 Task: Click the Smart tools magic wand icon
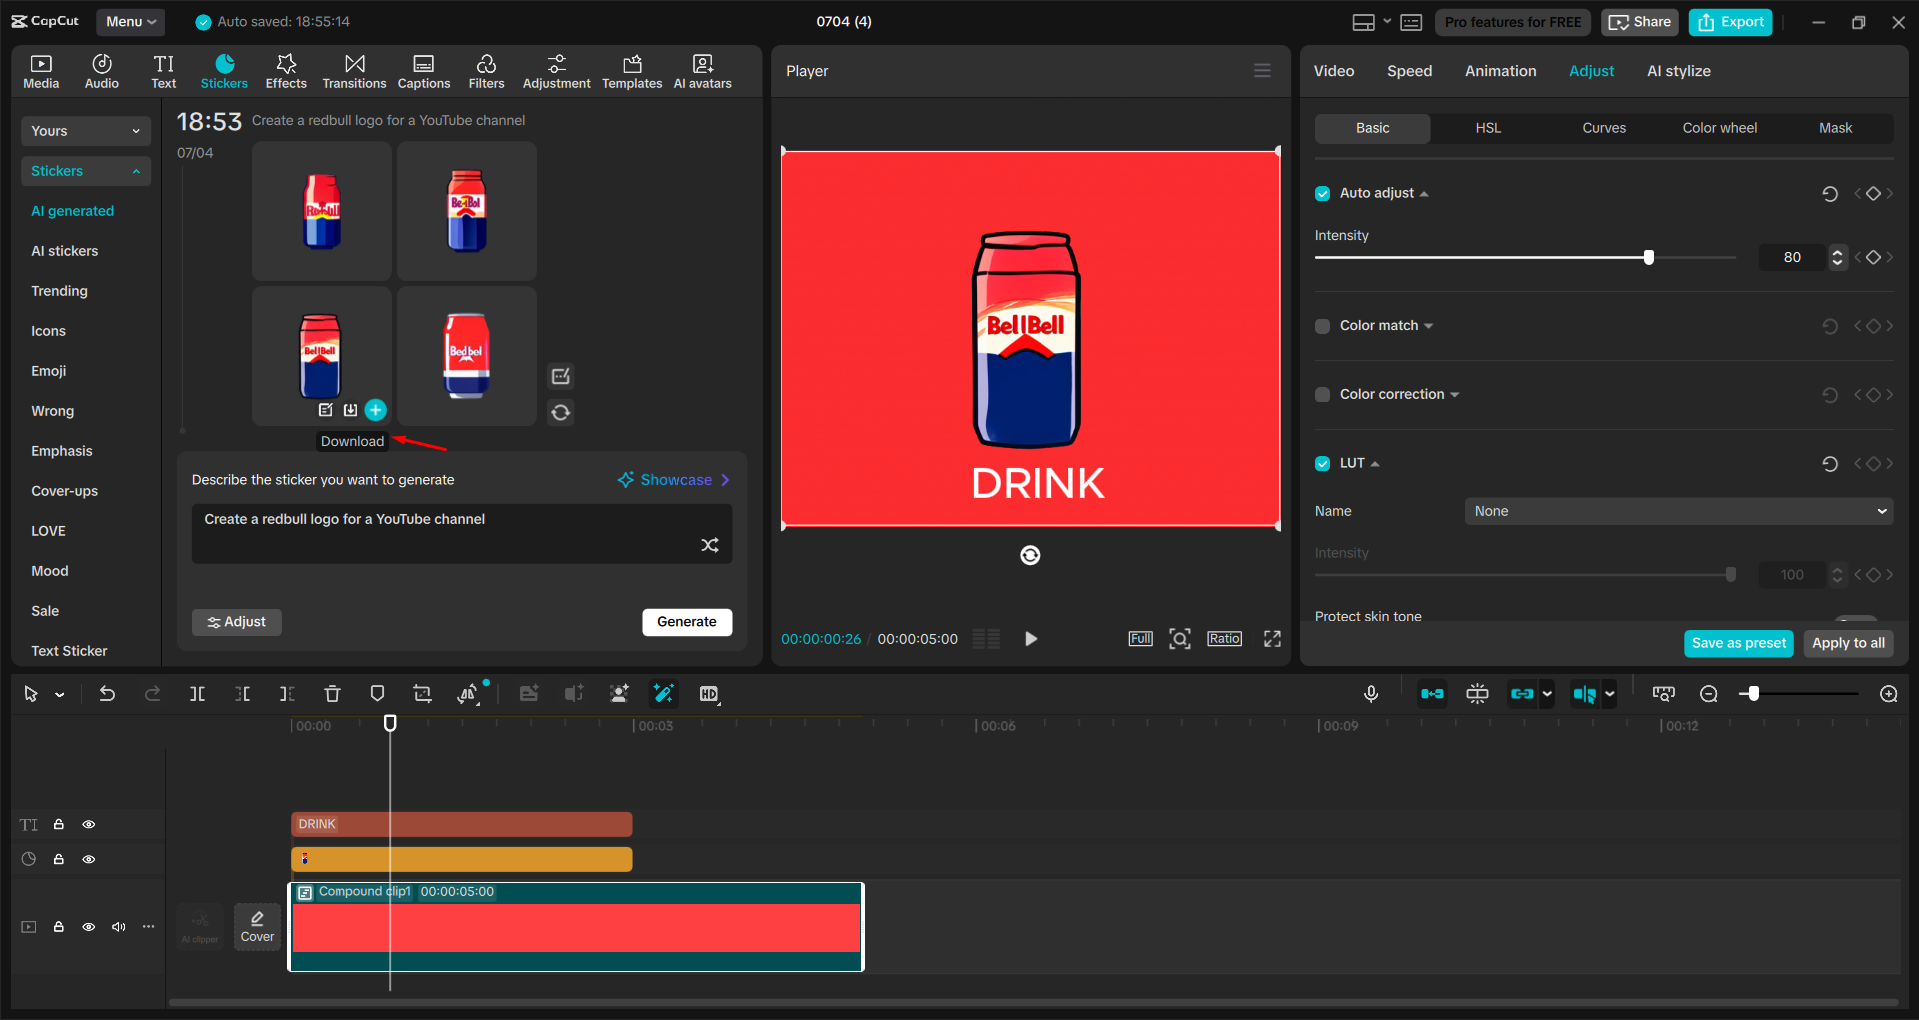pos(663,693)
